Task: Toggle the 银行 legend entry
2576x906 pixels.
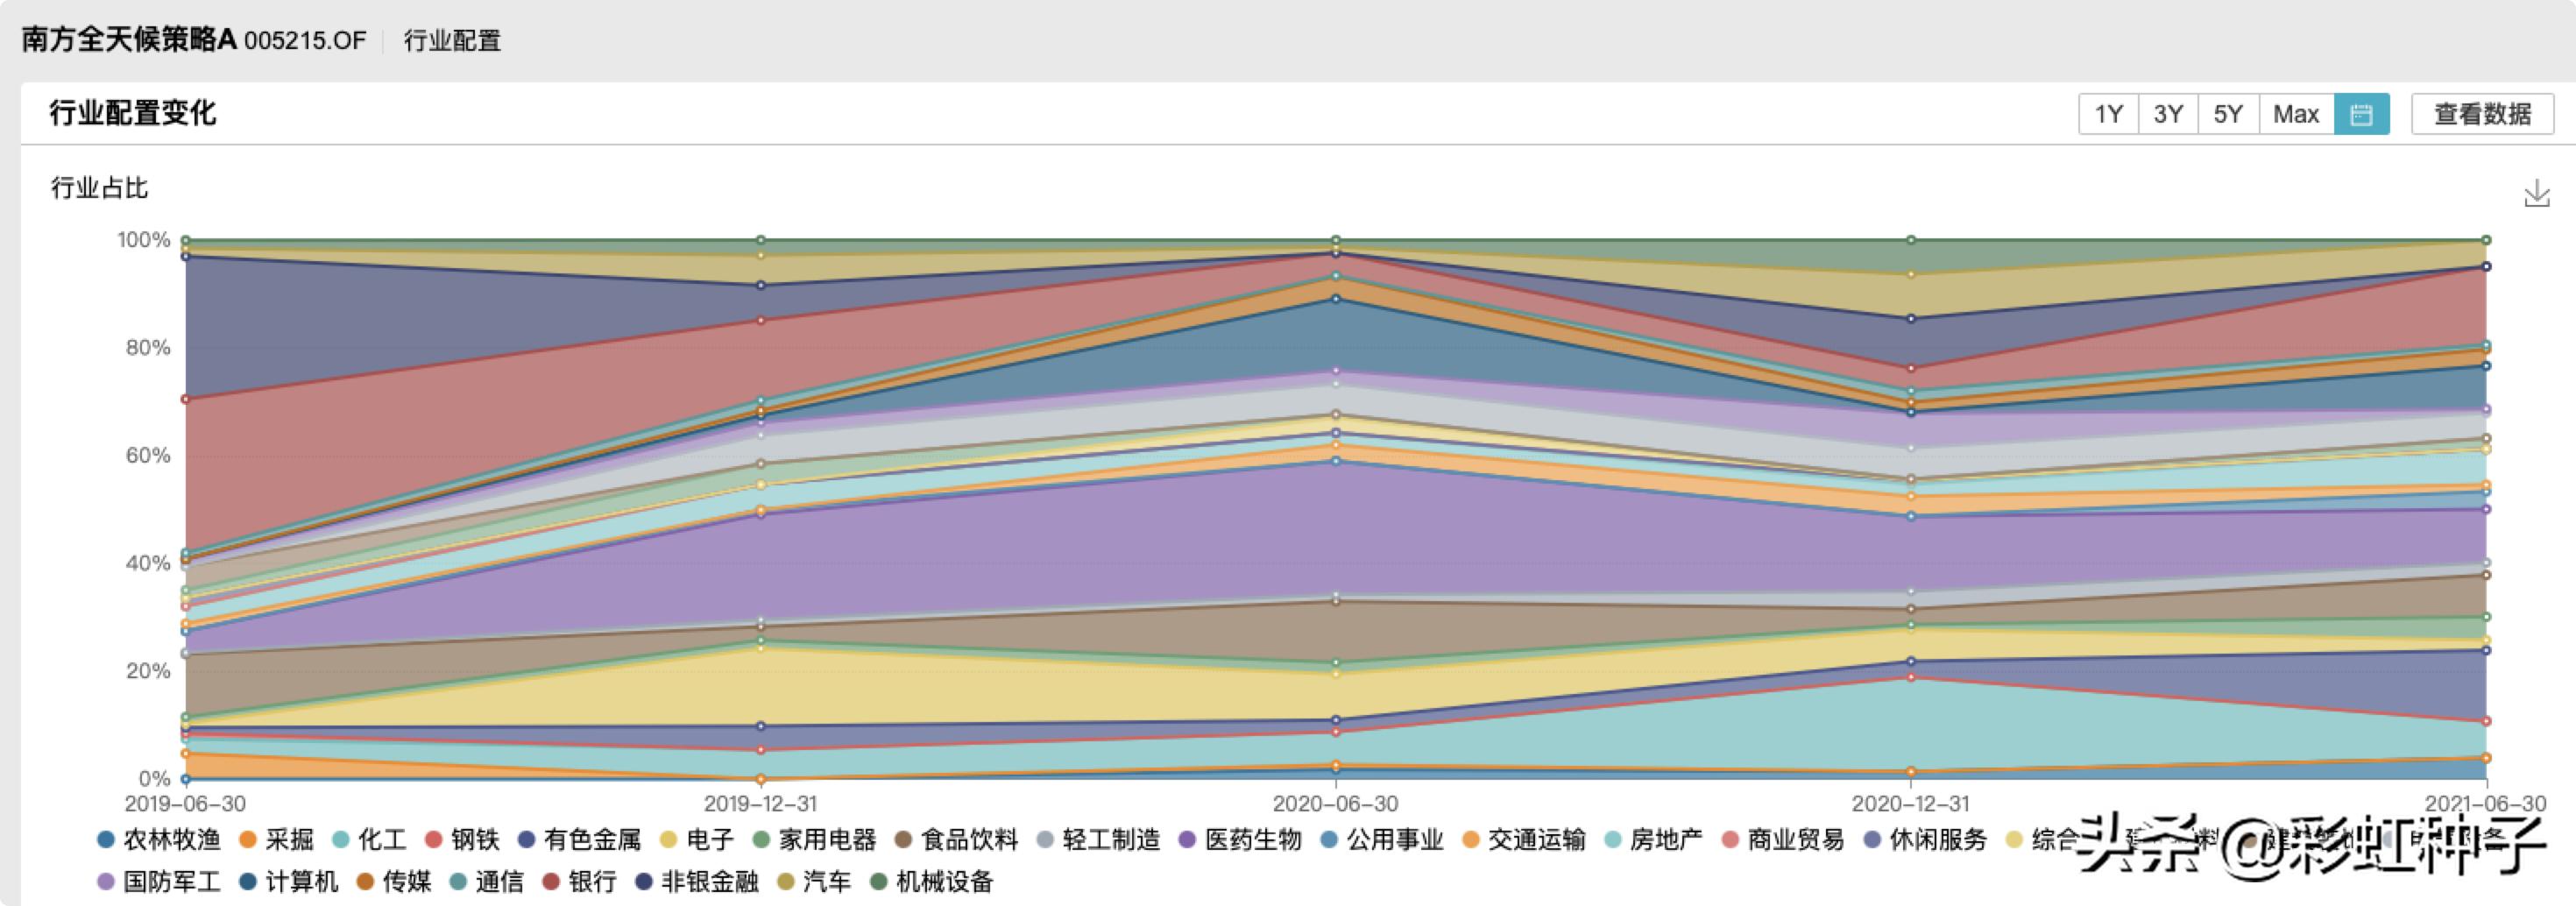Action: (579, 882)
